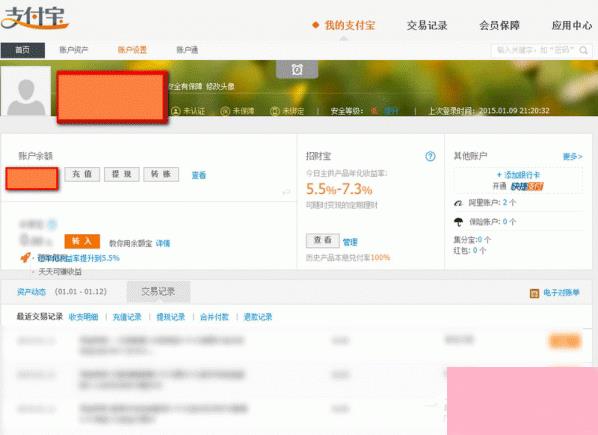
Task: Click the 阿里账户 icon
Action: [458, 203]
